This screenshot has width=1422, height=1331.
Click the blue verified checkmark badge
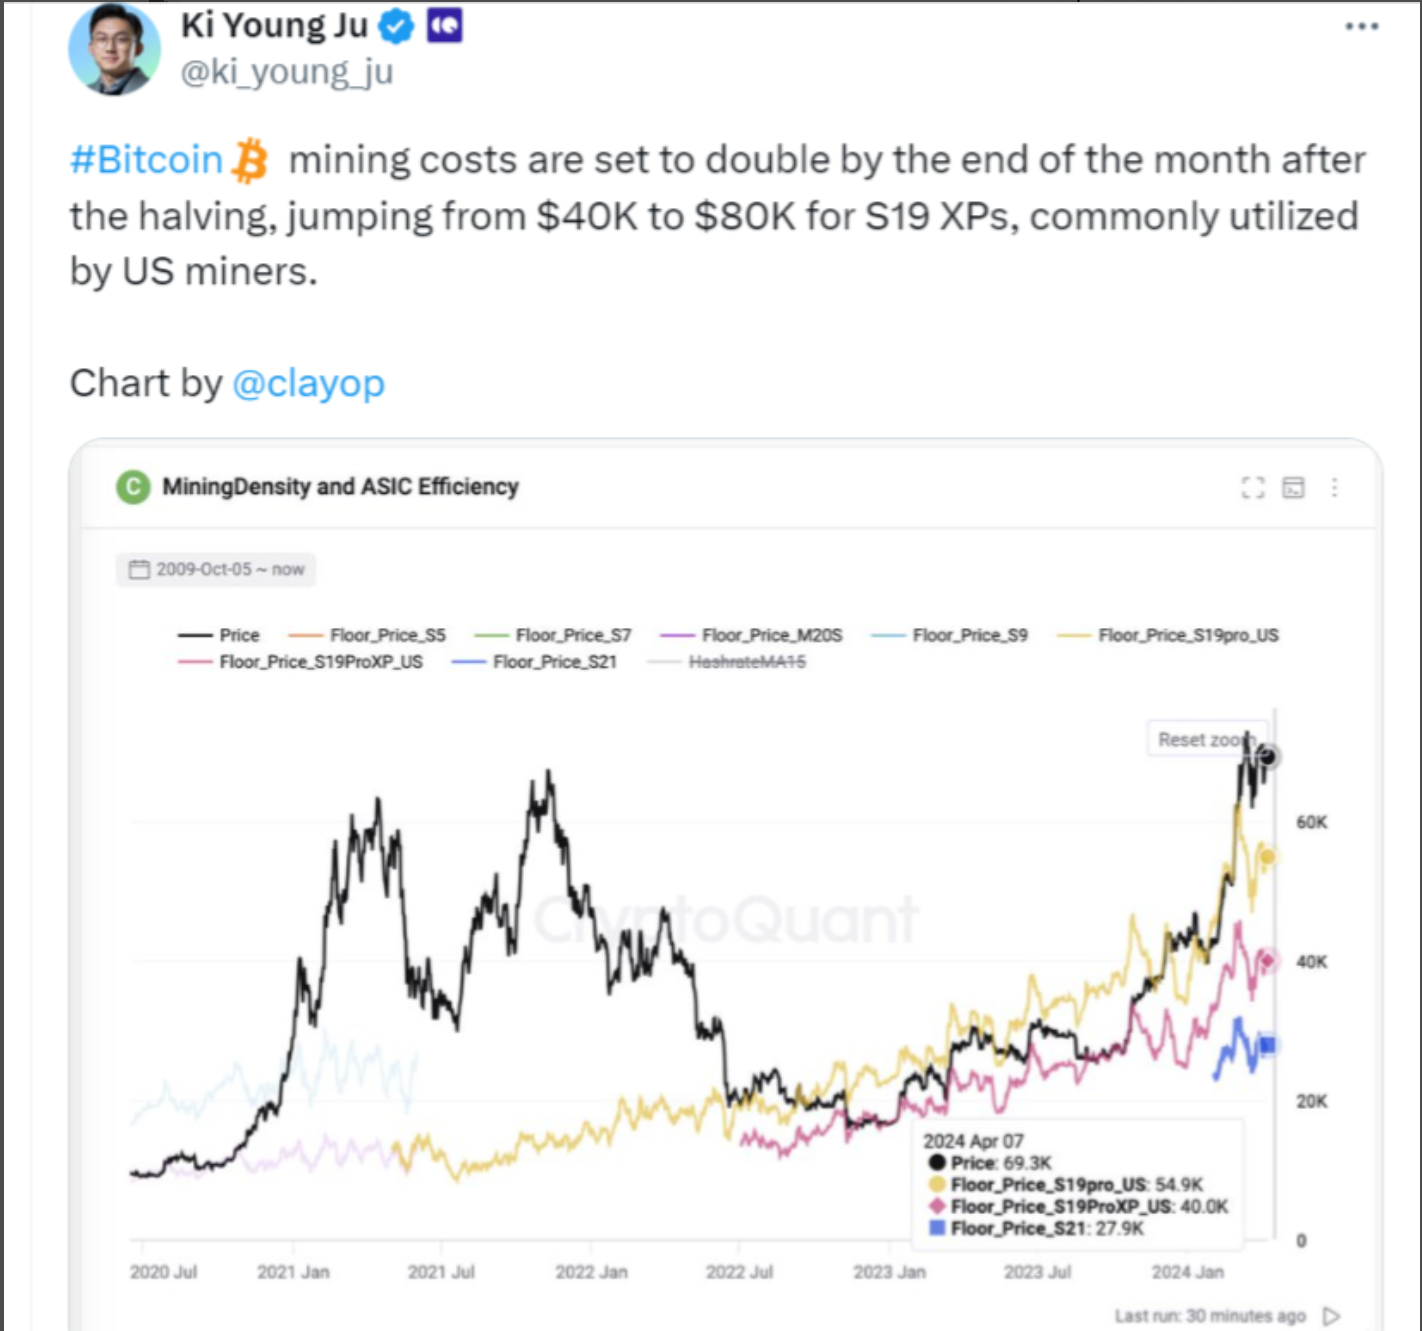point(396,27)
